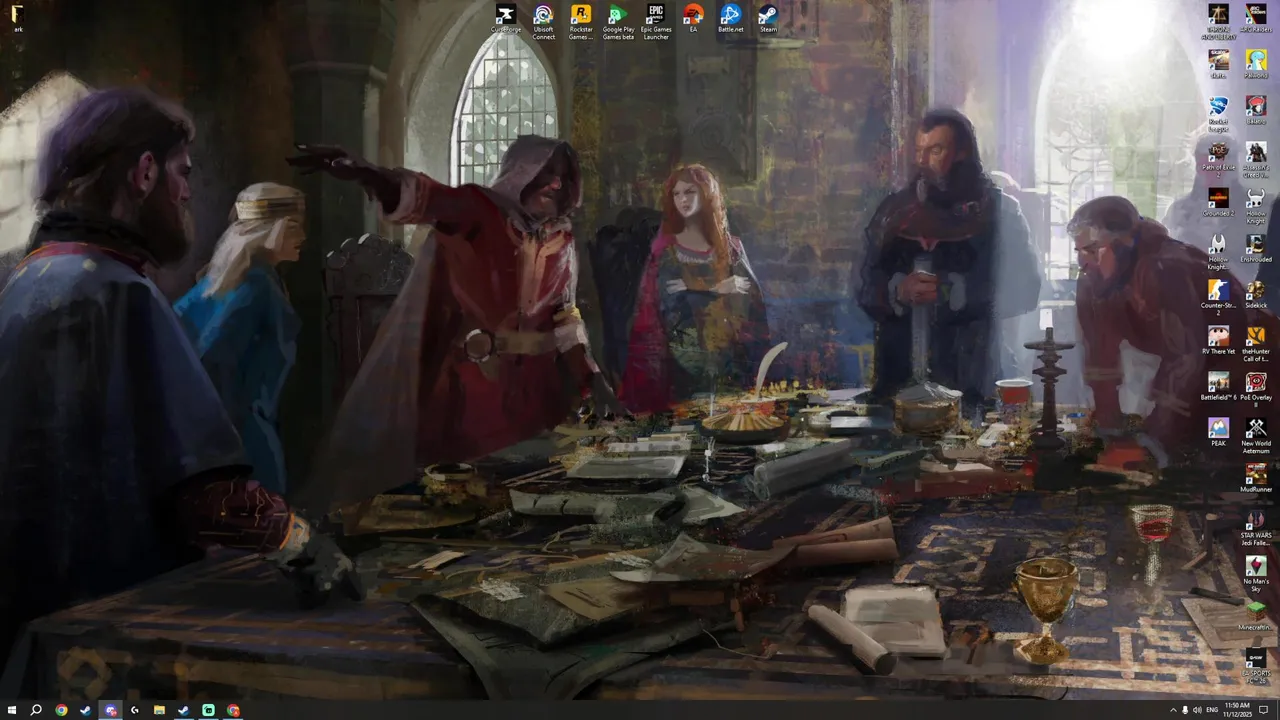This screenshot has width=1280, height=720.
Task: Select the skate. game shortcut
Action: click(1218, 65)
